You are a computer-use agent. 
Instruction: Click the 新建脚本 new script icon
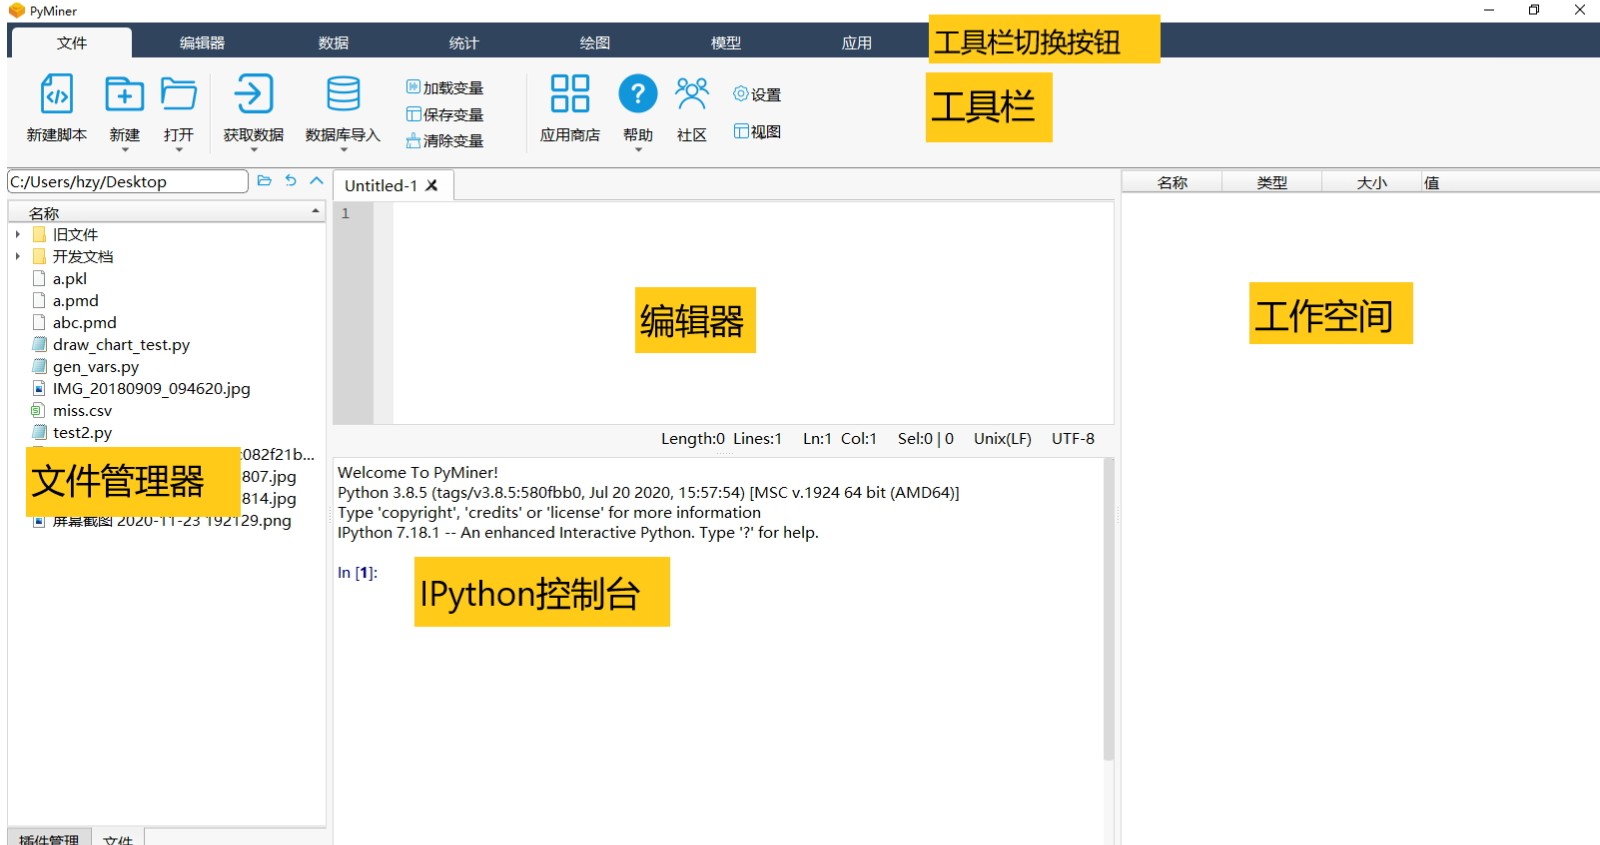tap(56, 95)
